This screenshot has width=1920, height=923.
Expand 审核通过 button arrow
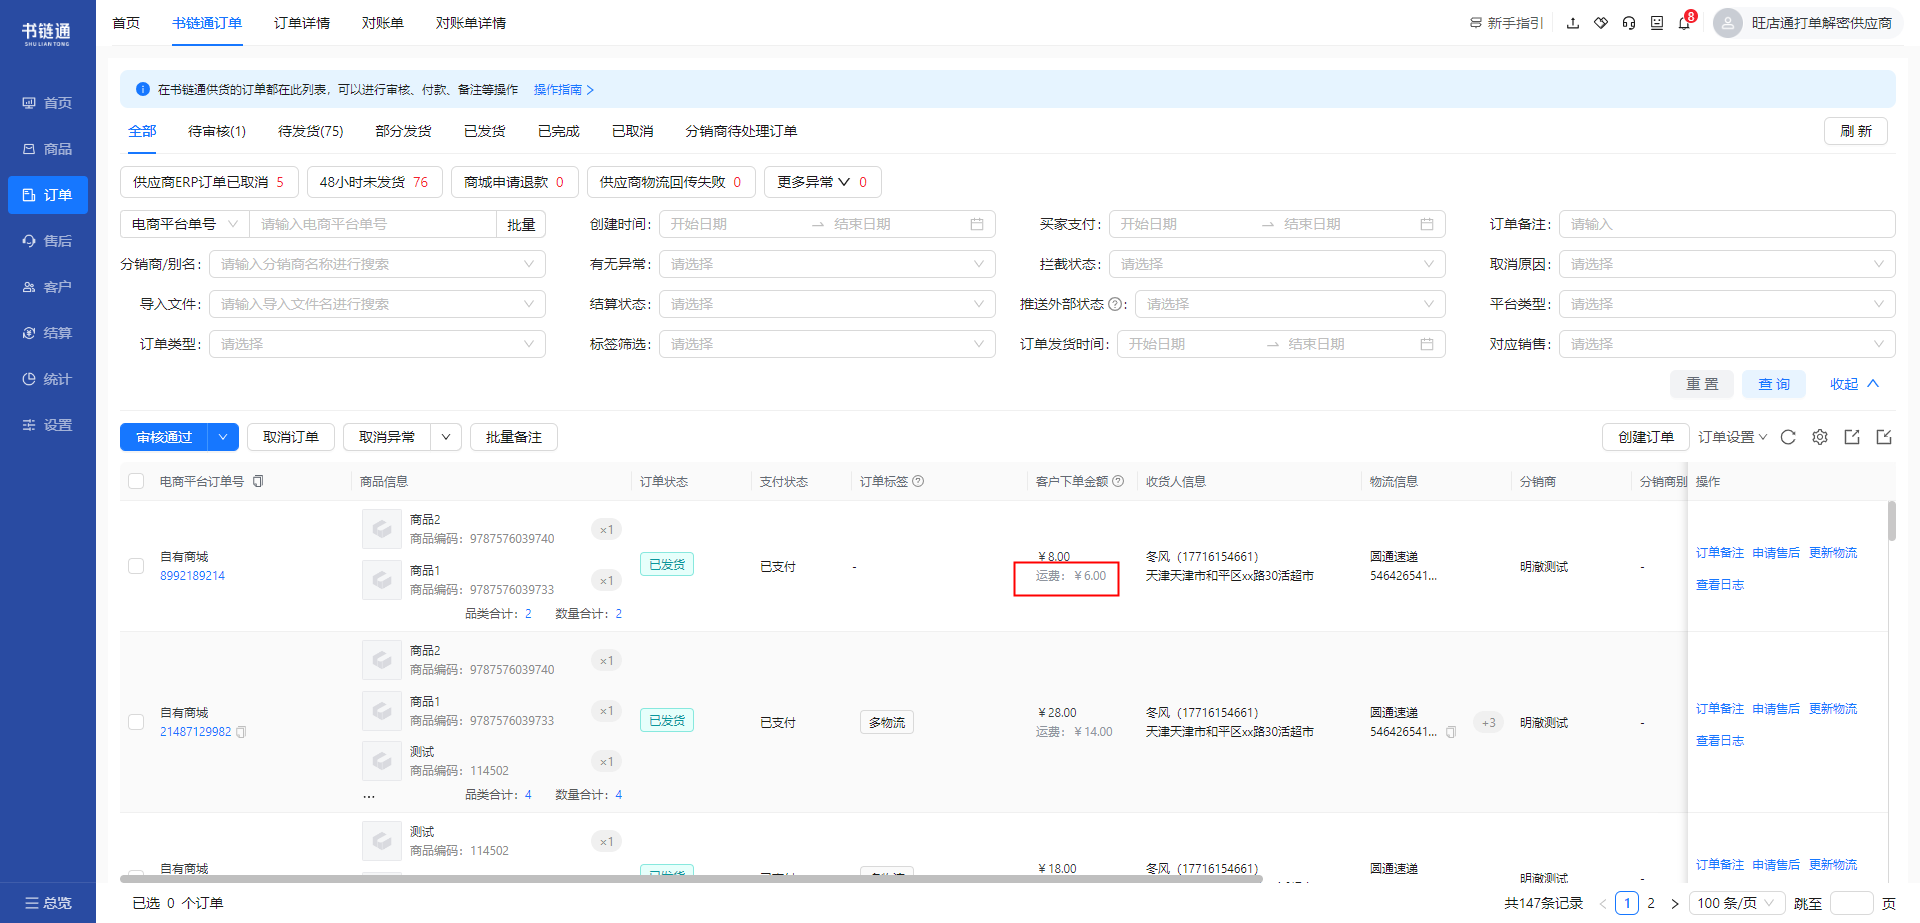(223, 437)
